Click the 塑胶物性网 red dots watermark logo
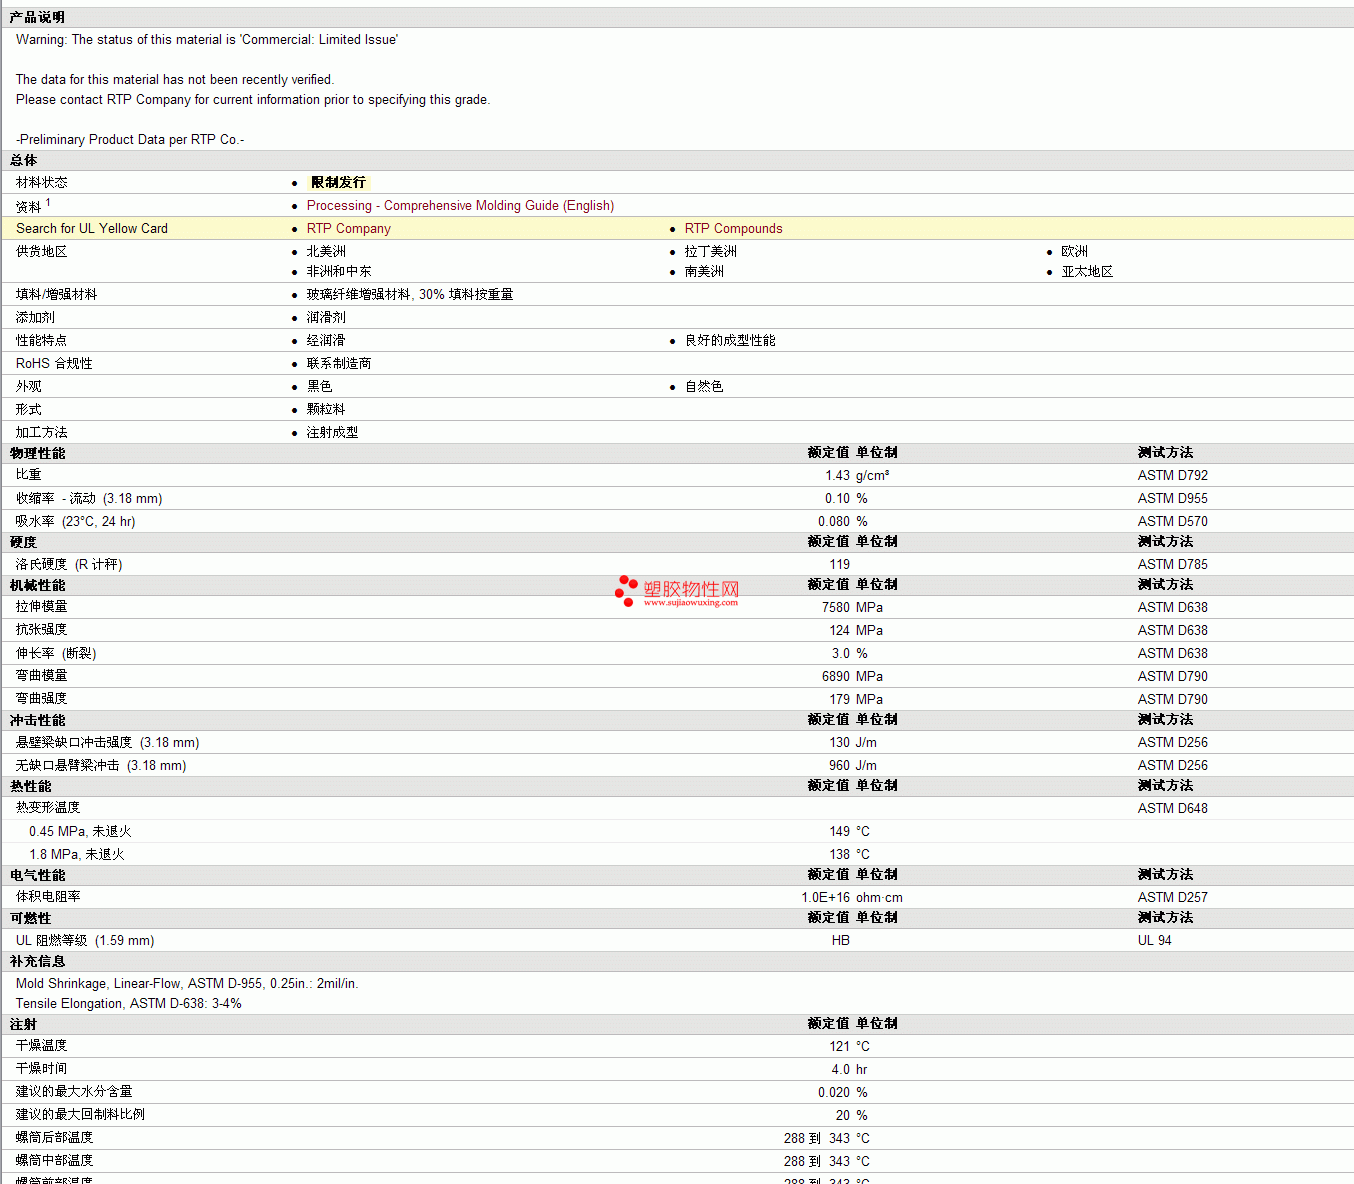Screen dimensions: 1354x1184 click(x=626, y=591)
